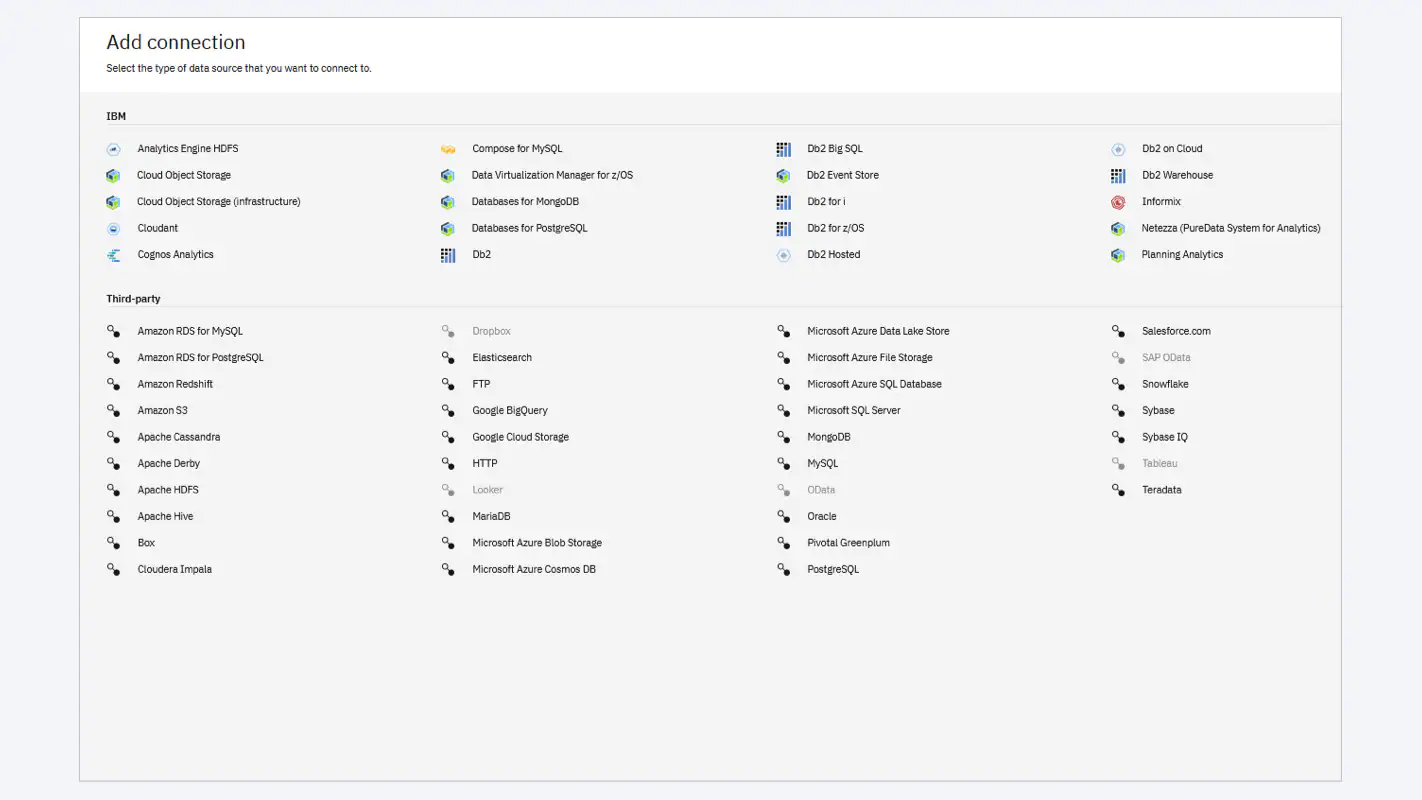Choose the Compose for MySQL icon
The image size is (1422, 800).
click(447, 148)
